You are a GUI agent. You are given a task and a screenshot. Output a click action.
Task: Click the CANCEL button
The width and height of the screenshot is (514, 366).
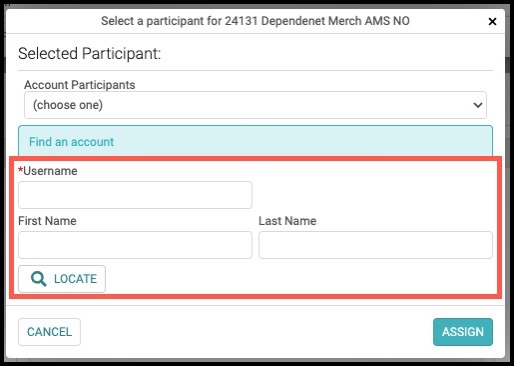[49, 332]
